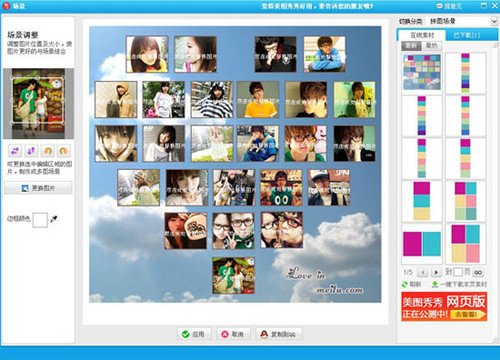The image size is (500, 360).
Task: Select the six-block two-column template
Action: [465, 201]
